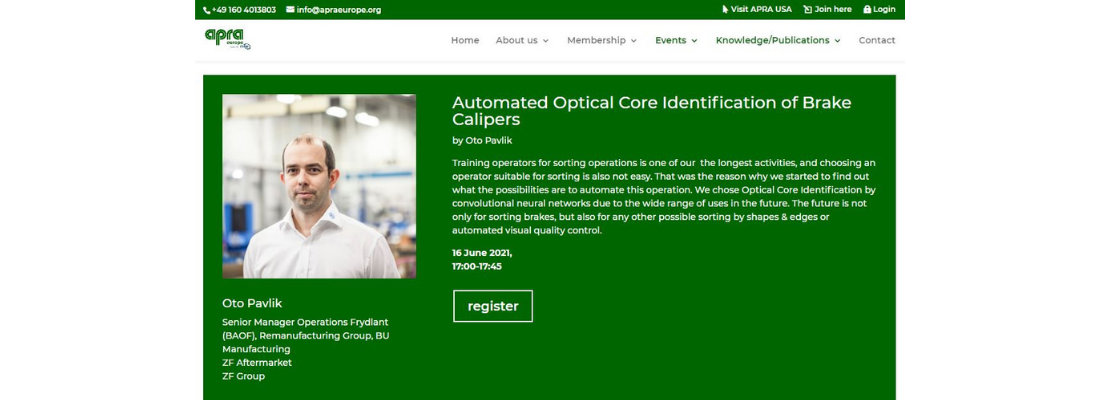Expand the Membership dropdown chevron
1100x400 pixels.
tap(633, 41)
